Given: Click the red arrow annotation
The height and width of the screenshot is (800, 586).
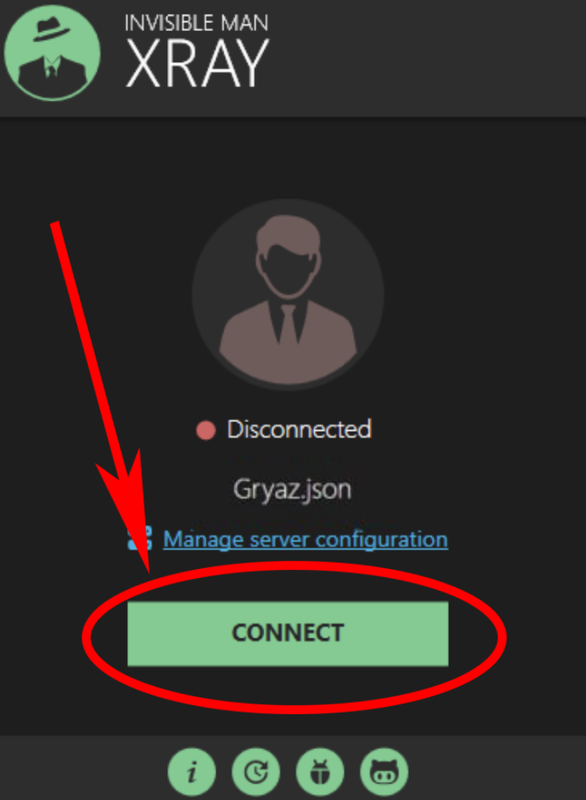Looking at the screenshot, I should [102, 398].
